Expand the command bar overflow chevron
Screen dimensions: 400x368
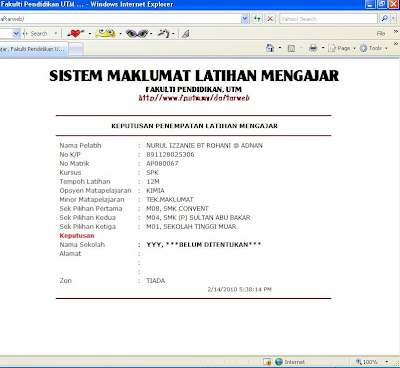point(396,44)
